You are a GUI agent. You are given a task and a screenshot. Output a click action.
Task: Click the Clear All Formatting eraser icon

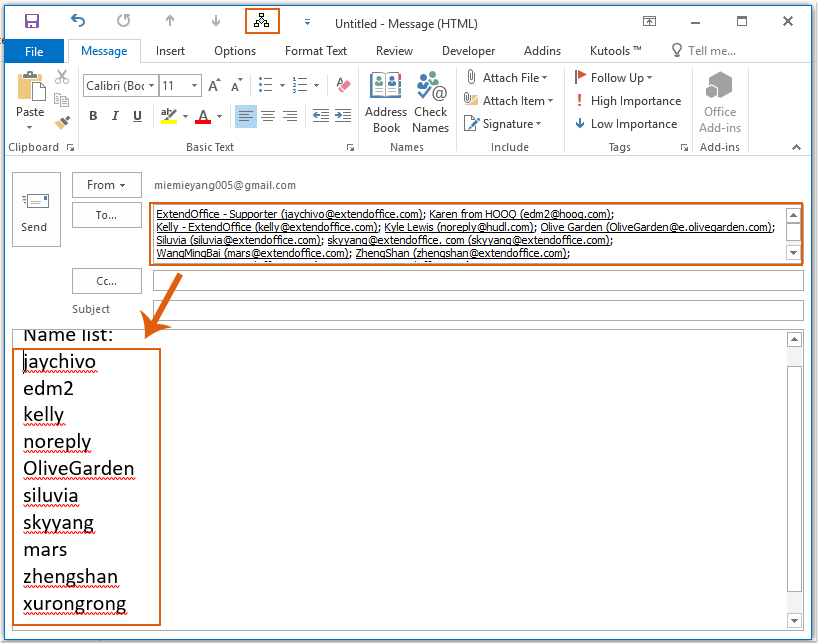coord(344,86)
